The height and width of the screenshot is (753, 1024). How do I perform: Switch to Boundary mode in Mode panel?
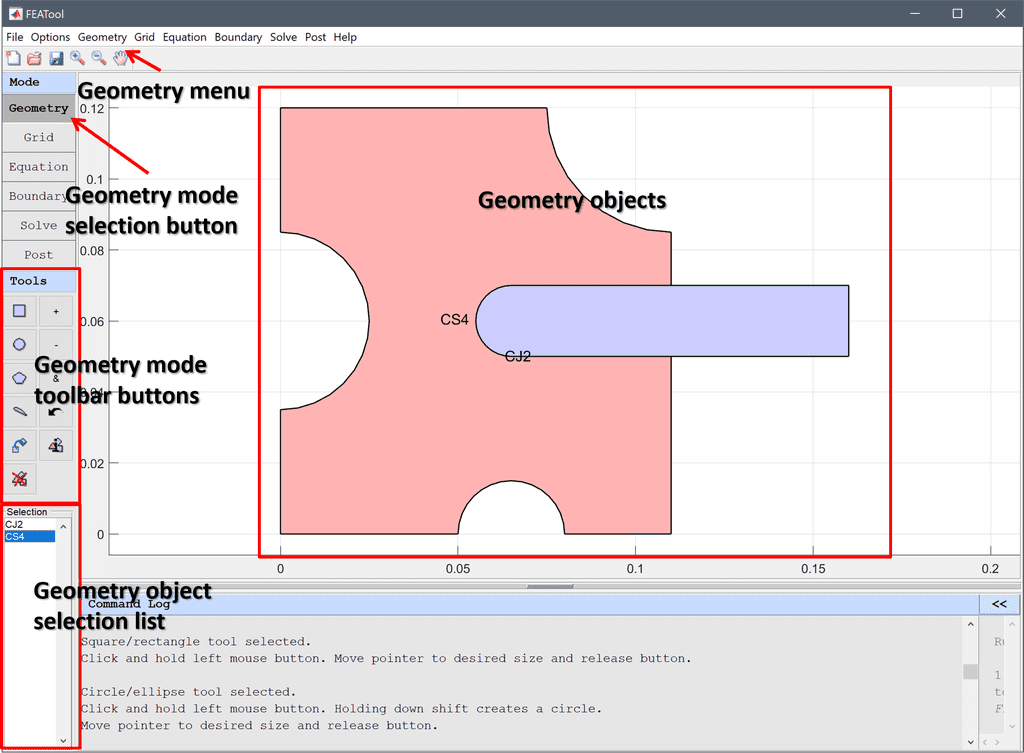click(x=39, y=197)
